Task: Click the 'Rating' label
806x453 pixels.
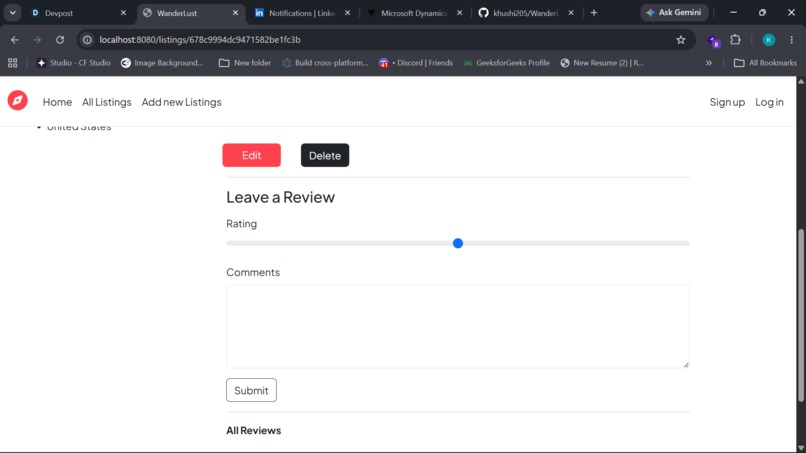Action: click(x=242, y=224)
